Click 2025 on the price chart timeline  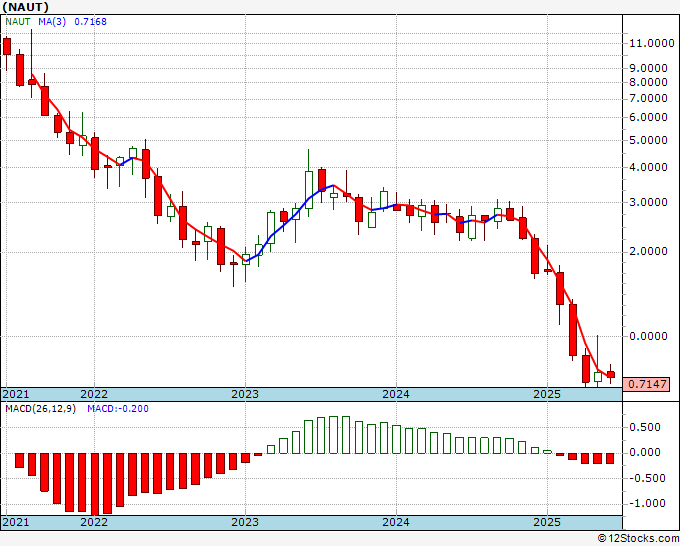pyautogui.click(x=547, y=394)
